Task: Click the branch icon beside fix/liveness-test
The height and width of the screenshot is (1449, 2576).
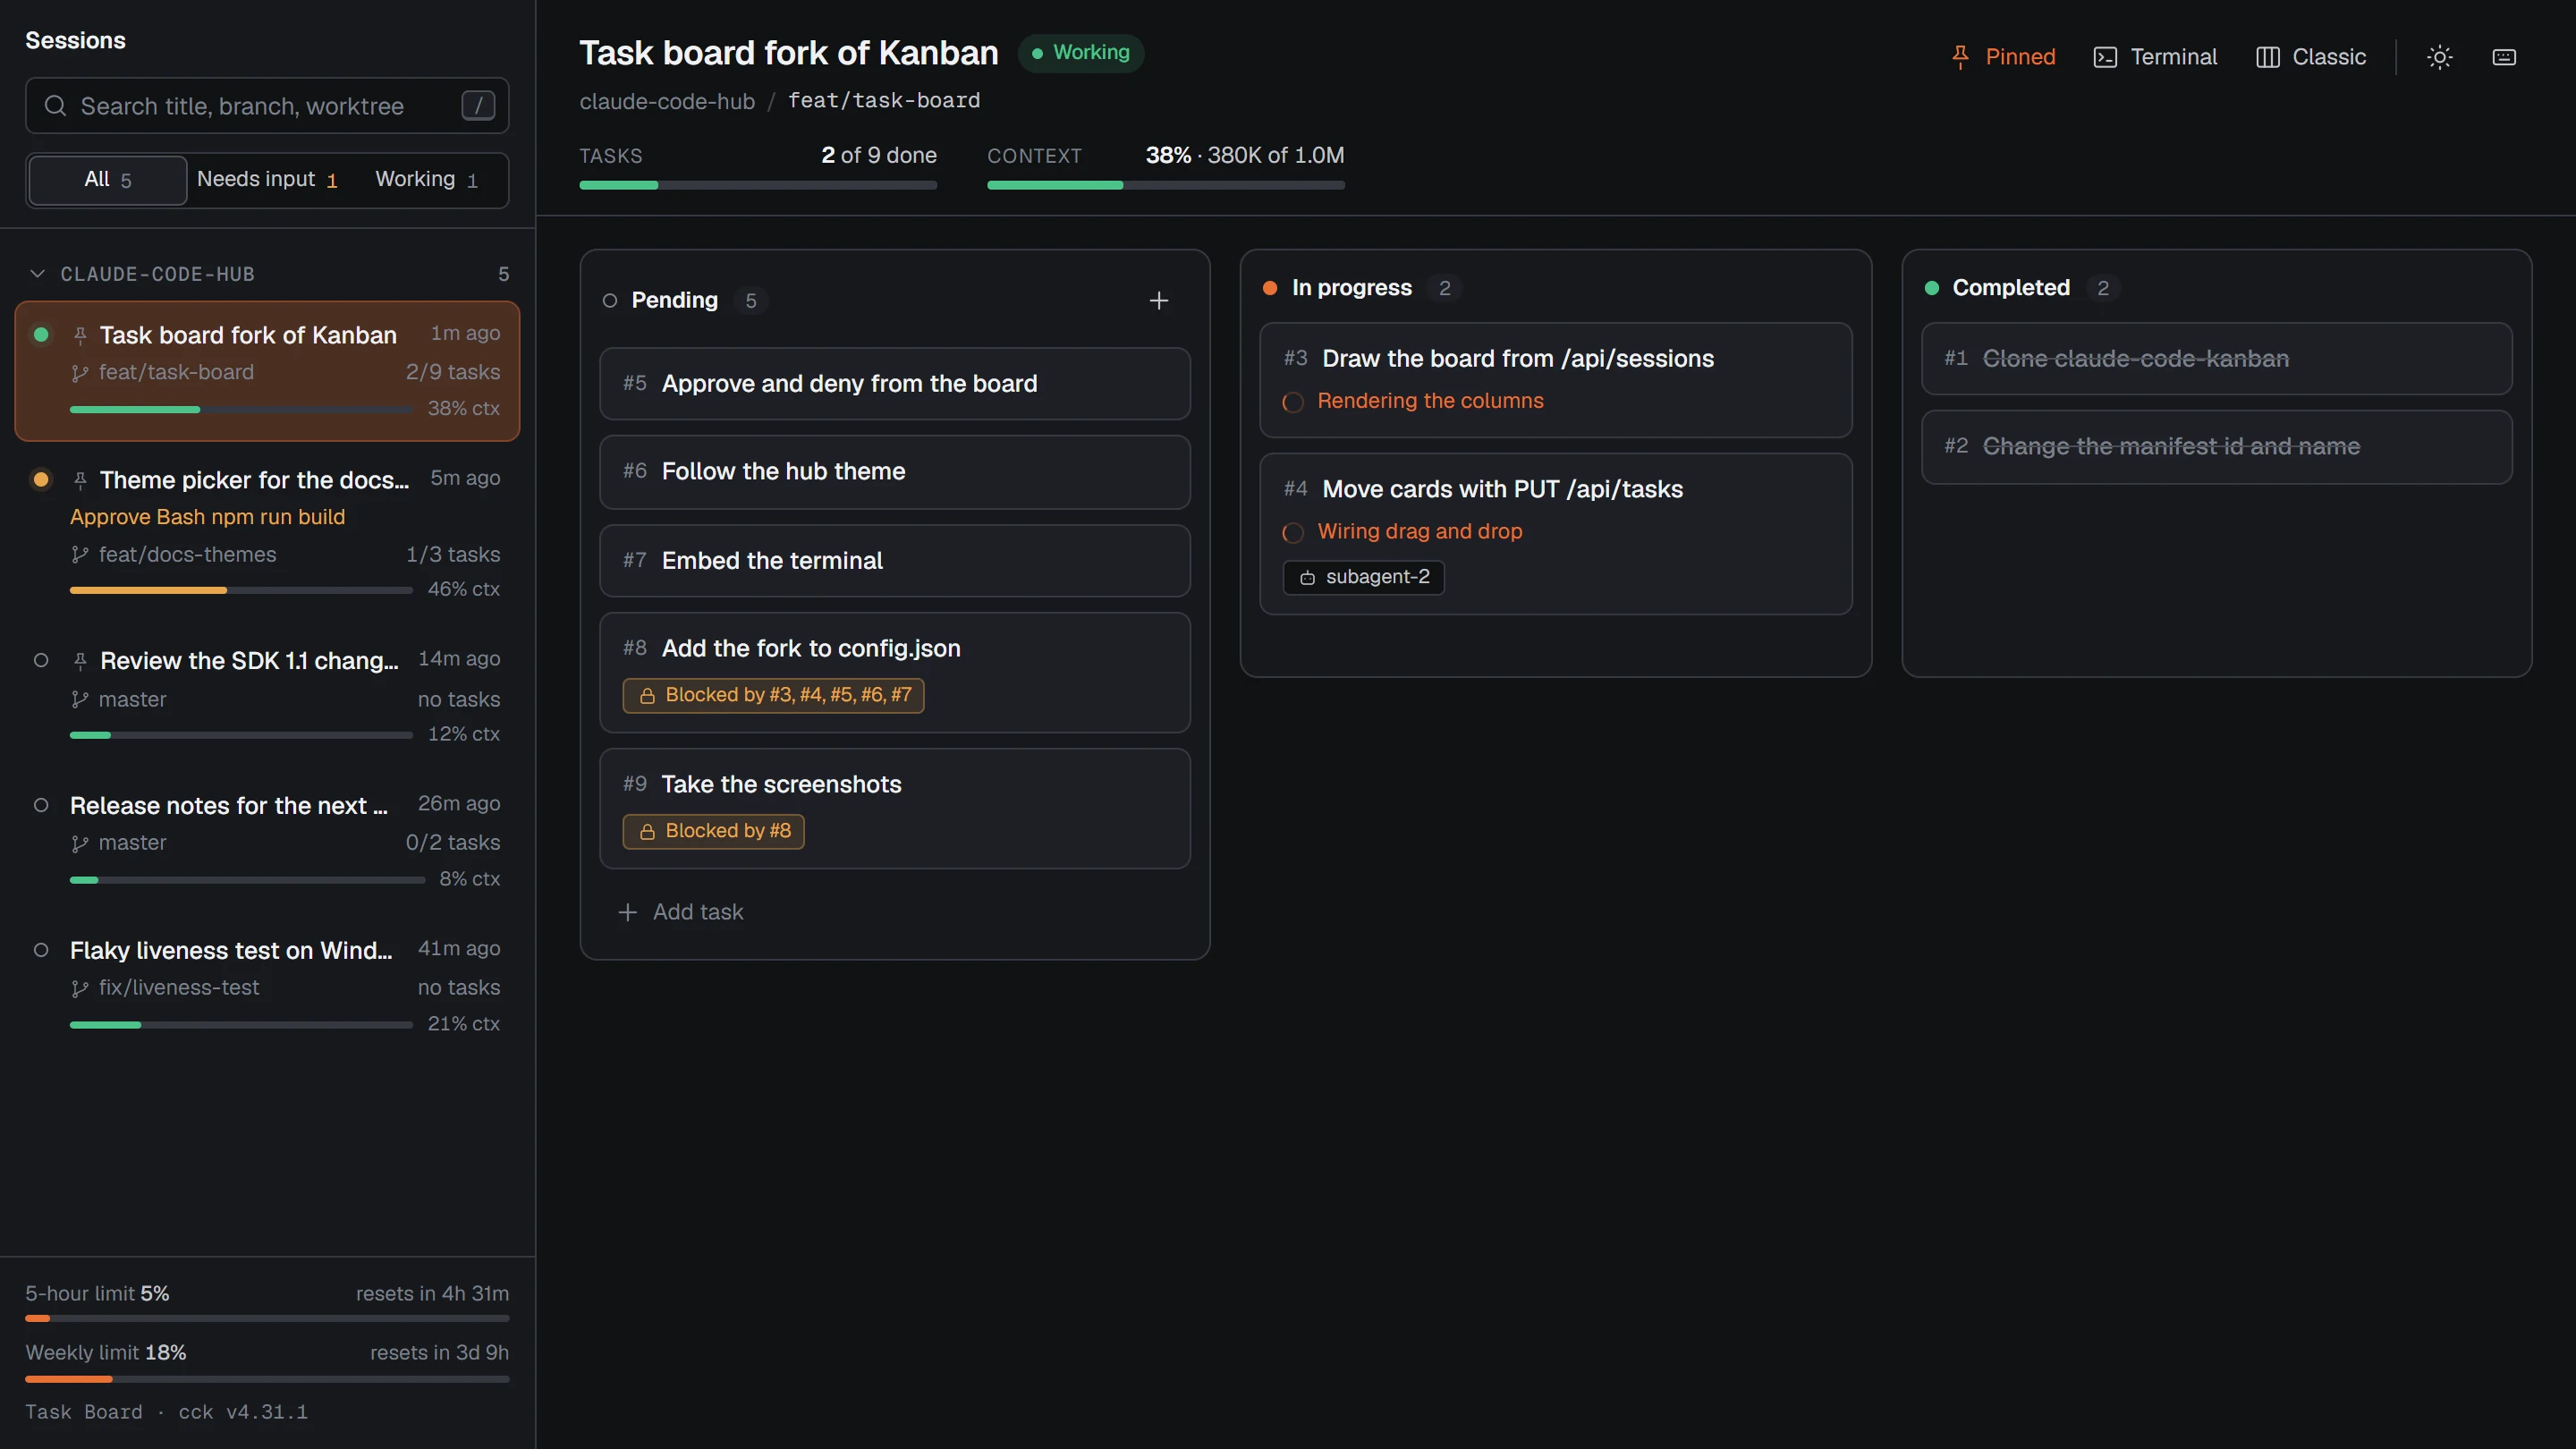Action: (80, 988)
